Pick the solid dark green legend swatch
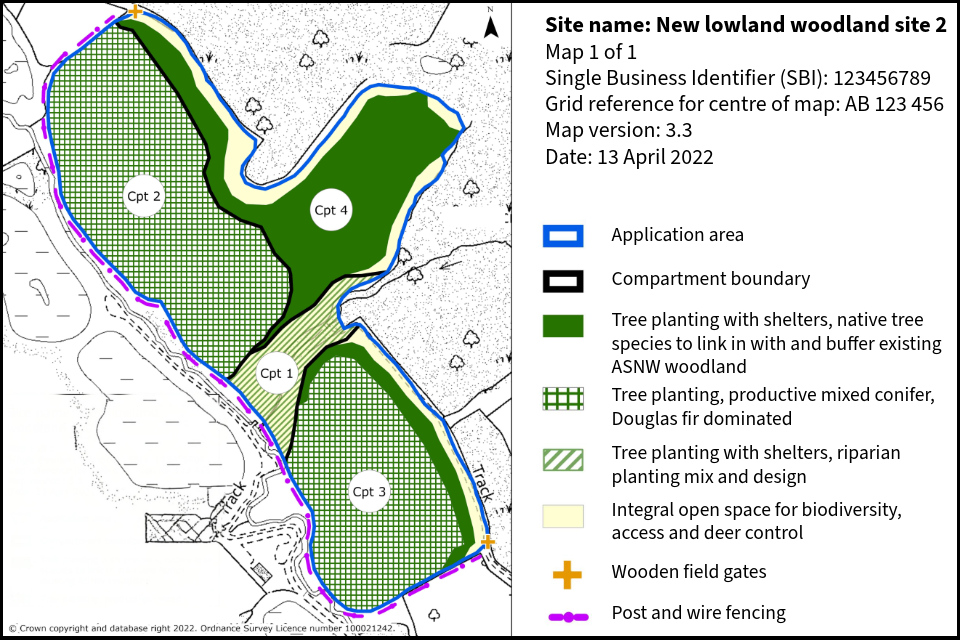This screenshot has height=640, width=960. [563, 326]
